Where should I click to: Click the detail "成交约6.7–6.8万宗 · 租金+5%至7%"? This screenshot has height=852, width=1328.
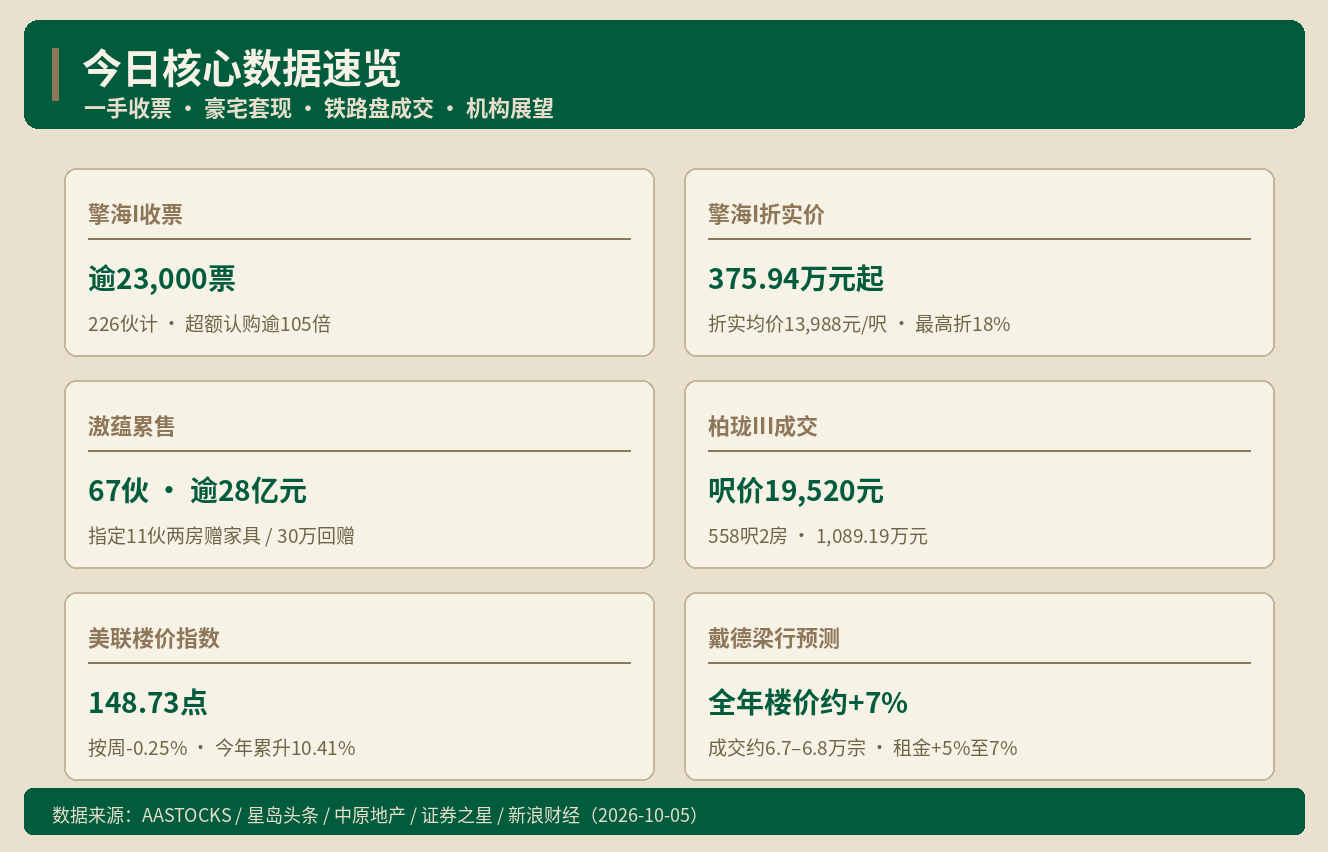click(863, 748)
